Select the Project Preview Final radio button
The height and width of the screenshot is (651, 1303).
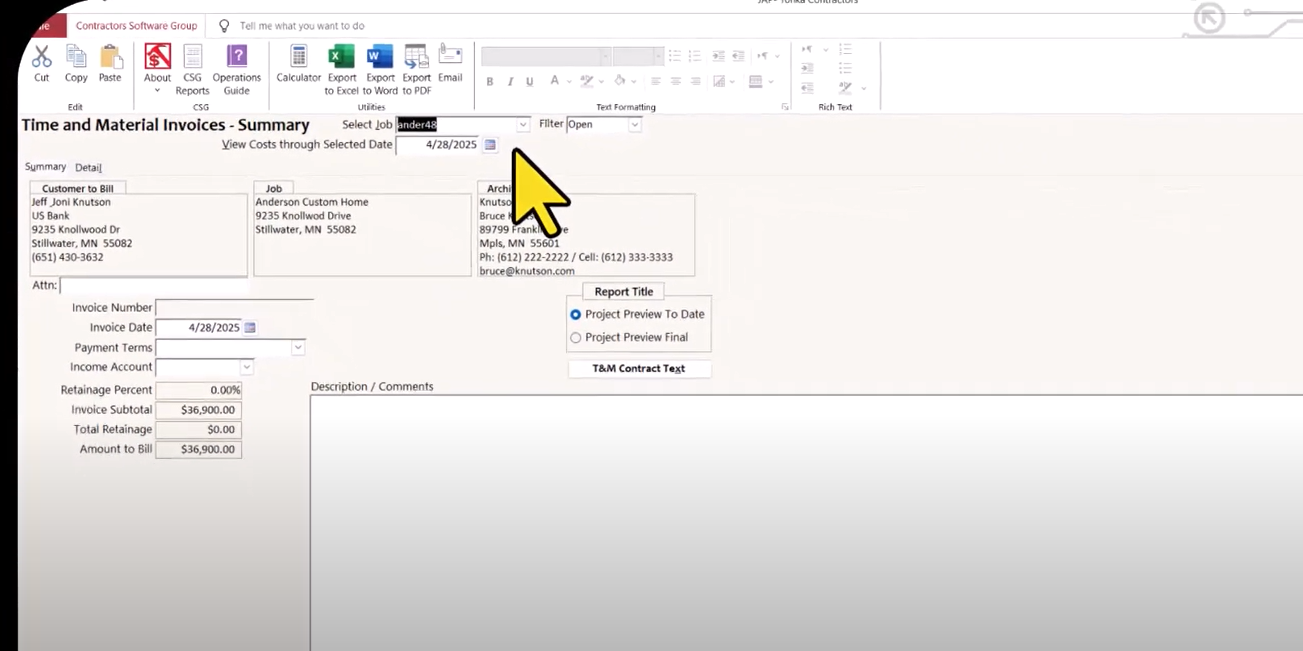tap(575, 337)
